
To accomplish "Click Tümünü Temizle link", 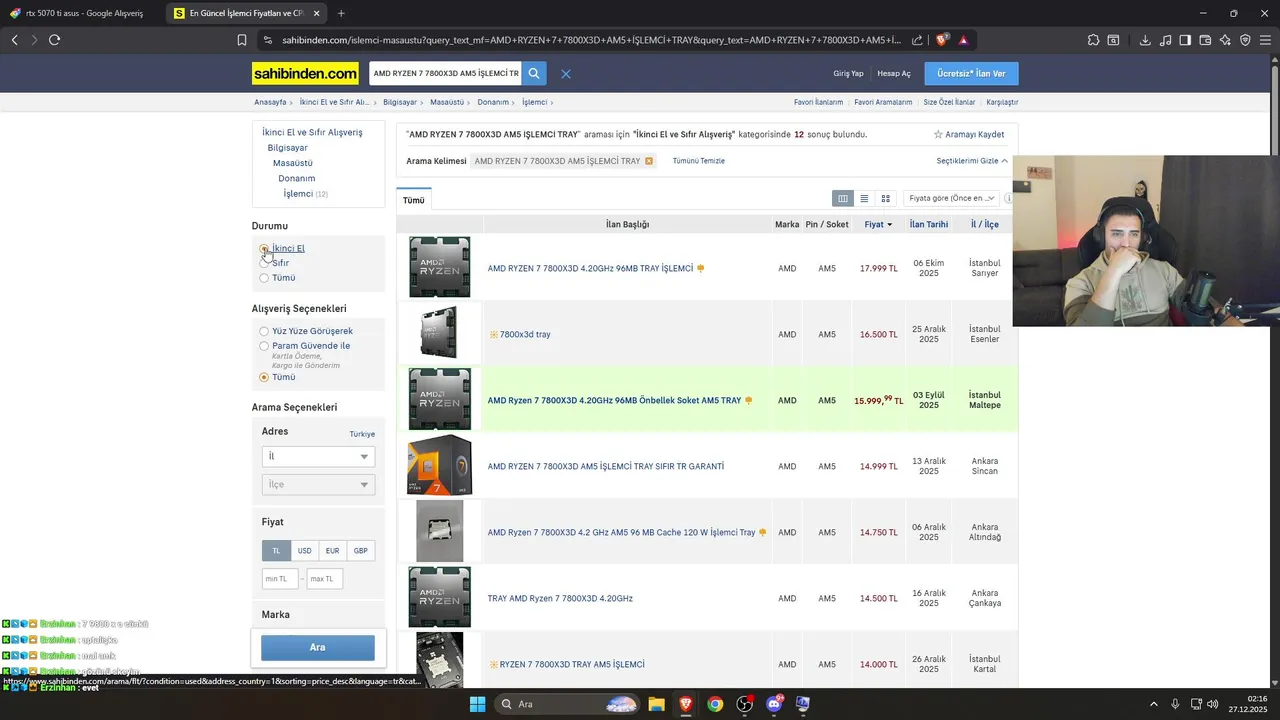I will click(x=699, y=161).
